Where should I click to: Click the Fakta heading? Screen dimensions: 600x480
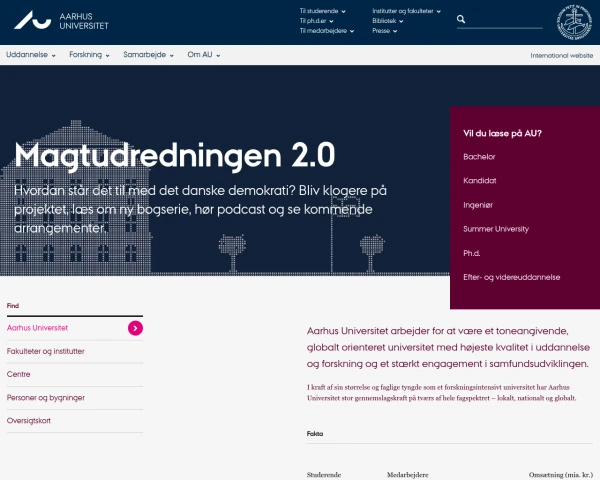[x=315, y=434]
